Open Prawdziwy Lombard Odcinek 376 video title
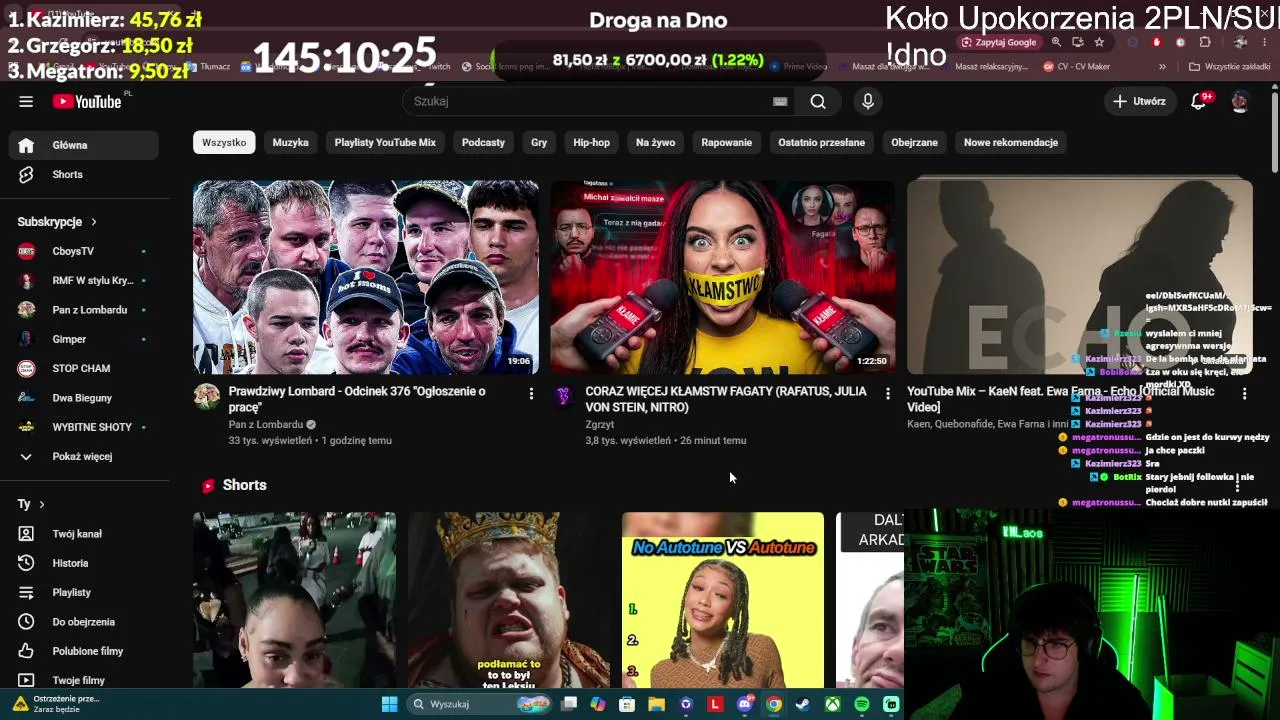The width and height of the screenshot is (1280, 720). pyautogui.click(x=357, y=399)
